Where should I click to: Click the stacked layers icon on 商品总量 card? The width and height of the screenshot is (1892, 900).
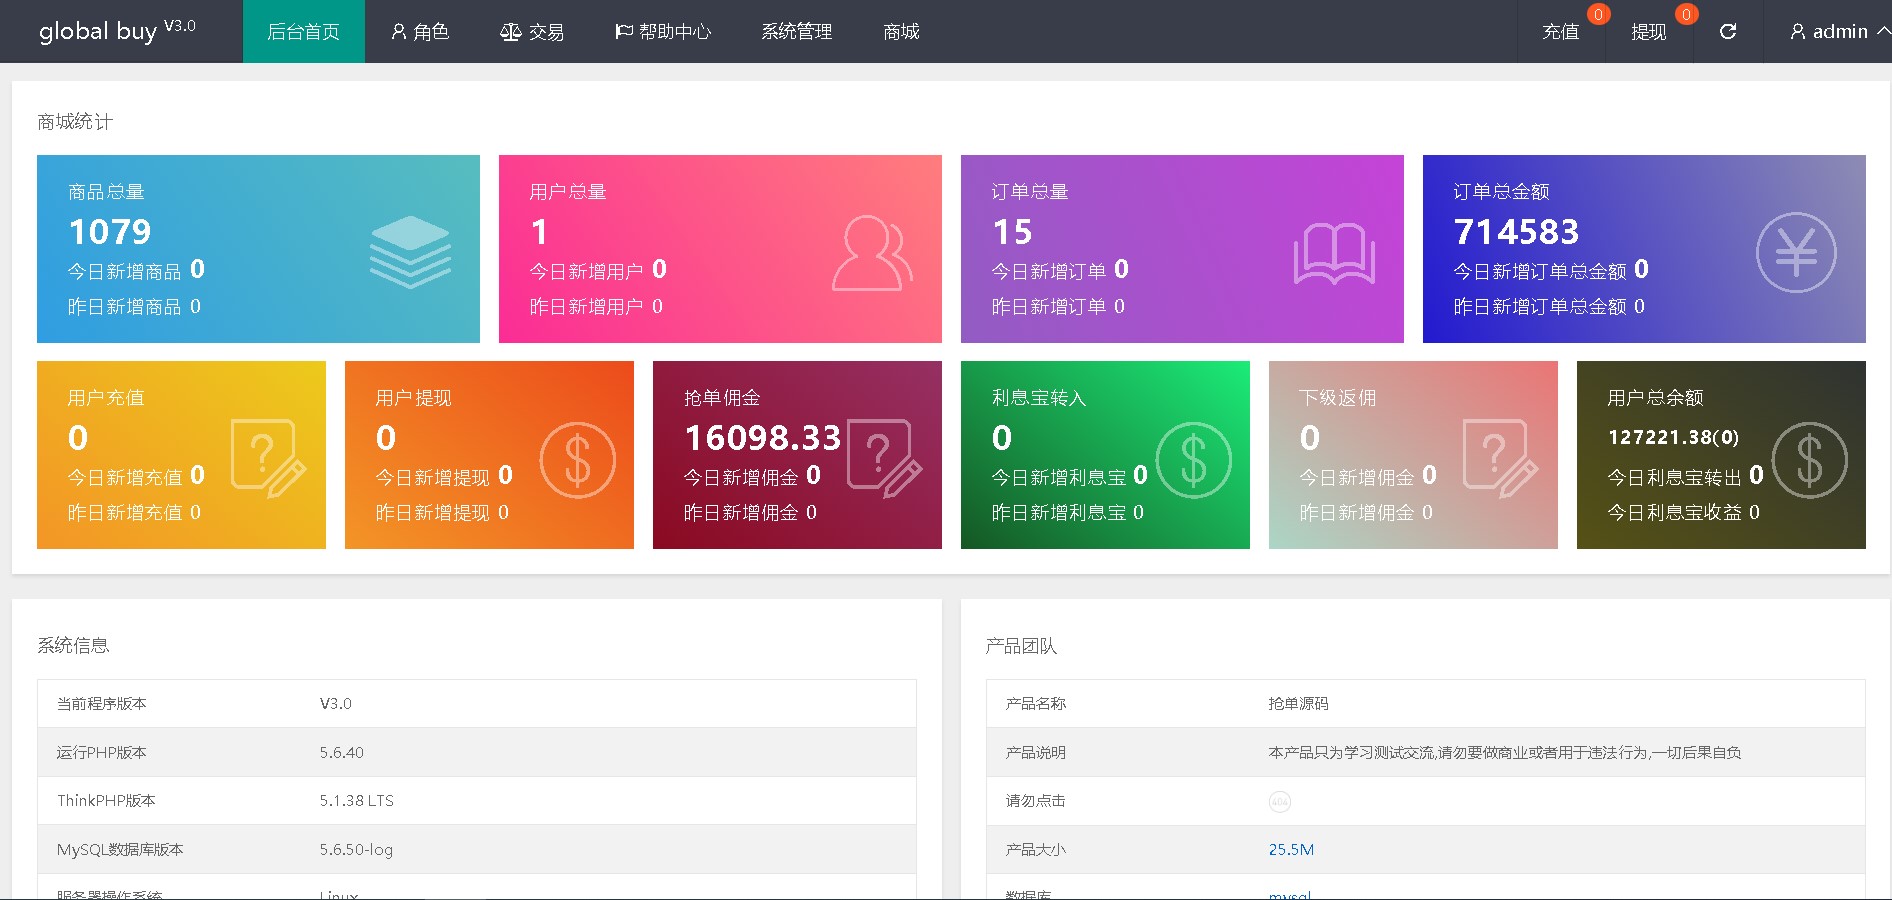(410, 252)
